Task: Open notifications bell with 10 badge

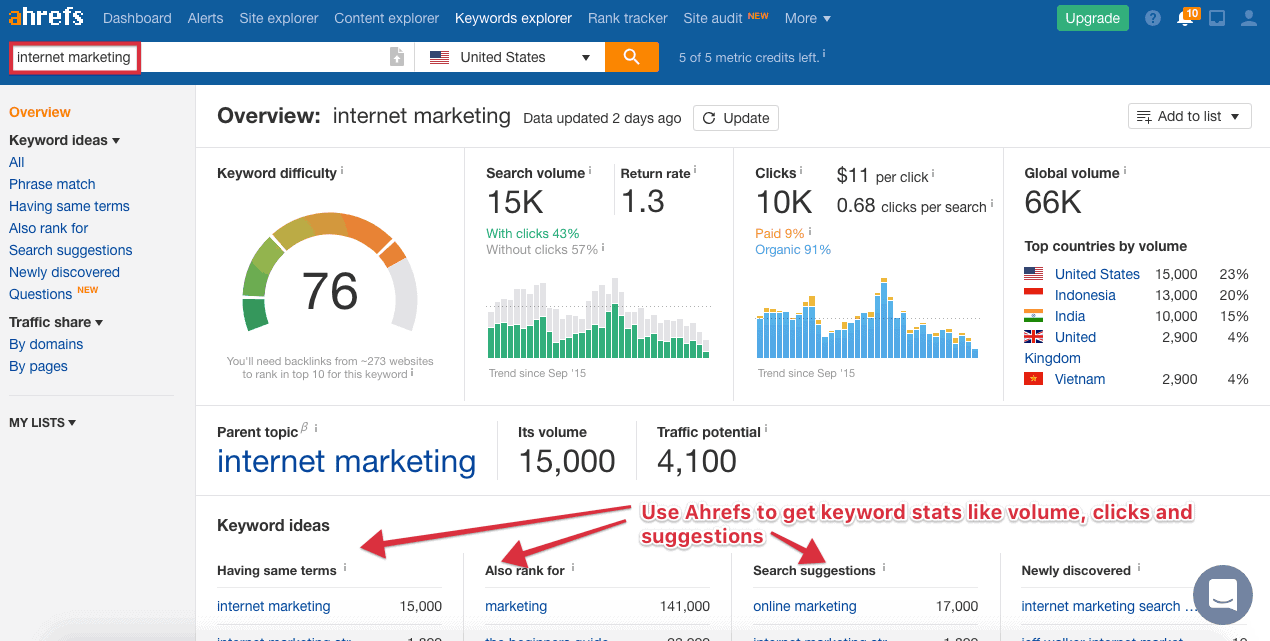Action: (1185, 18)
